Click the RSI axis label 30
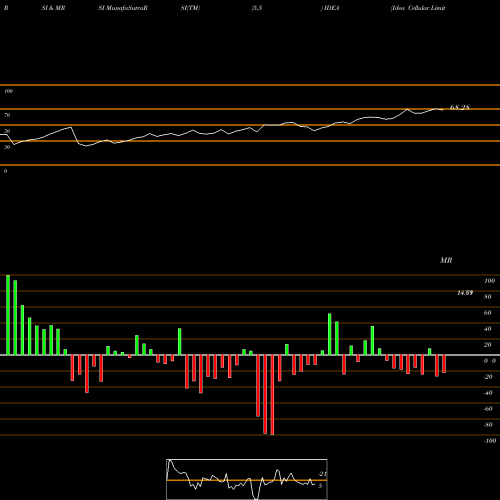 pos(7,147)
